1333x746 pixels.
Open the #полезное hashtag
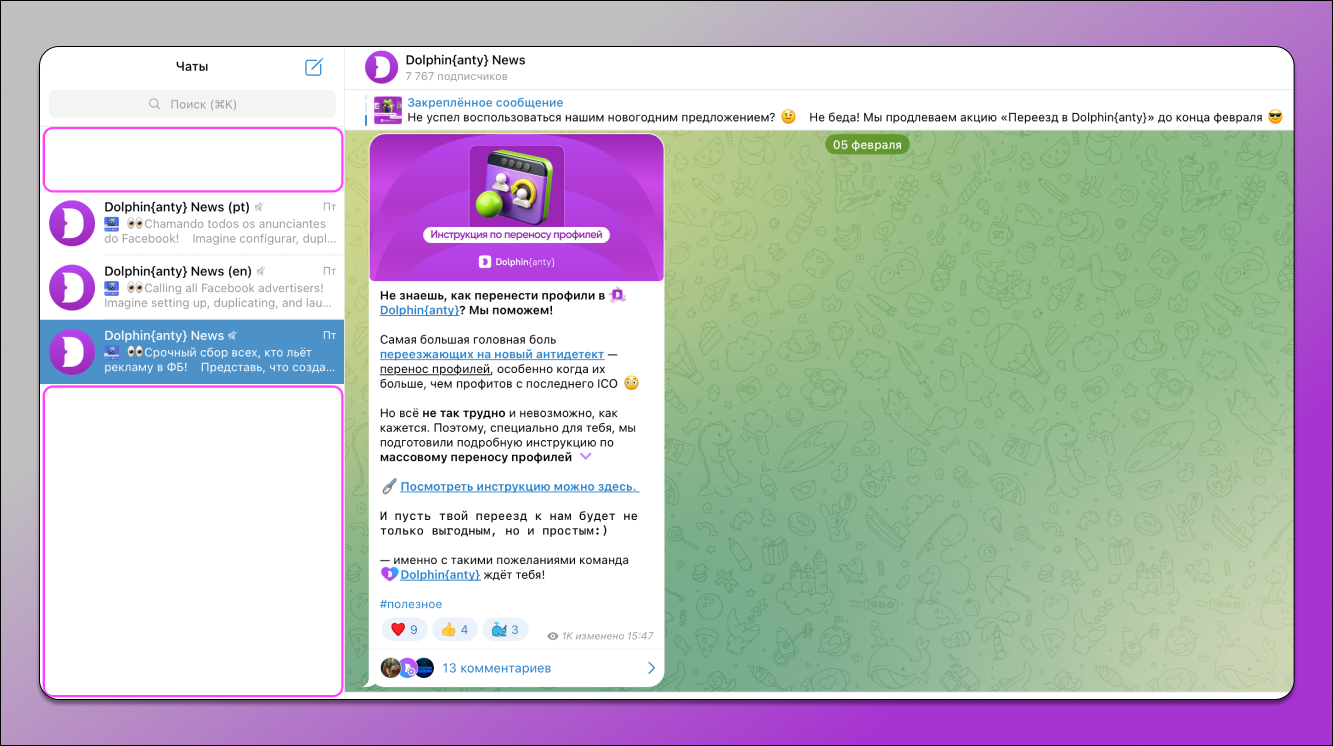tap(409, 603)
